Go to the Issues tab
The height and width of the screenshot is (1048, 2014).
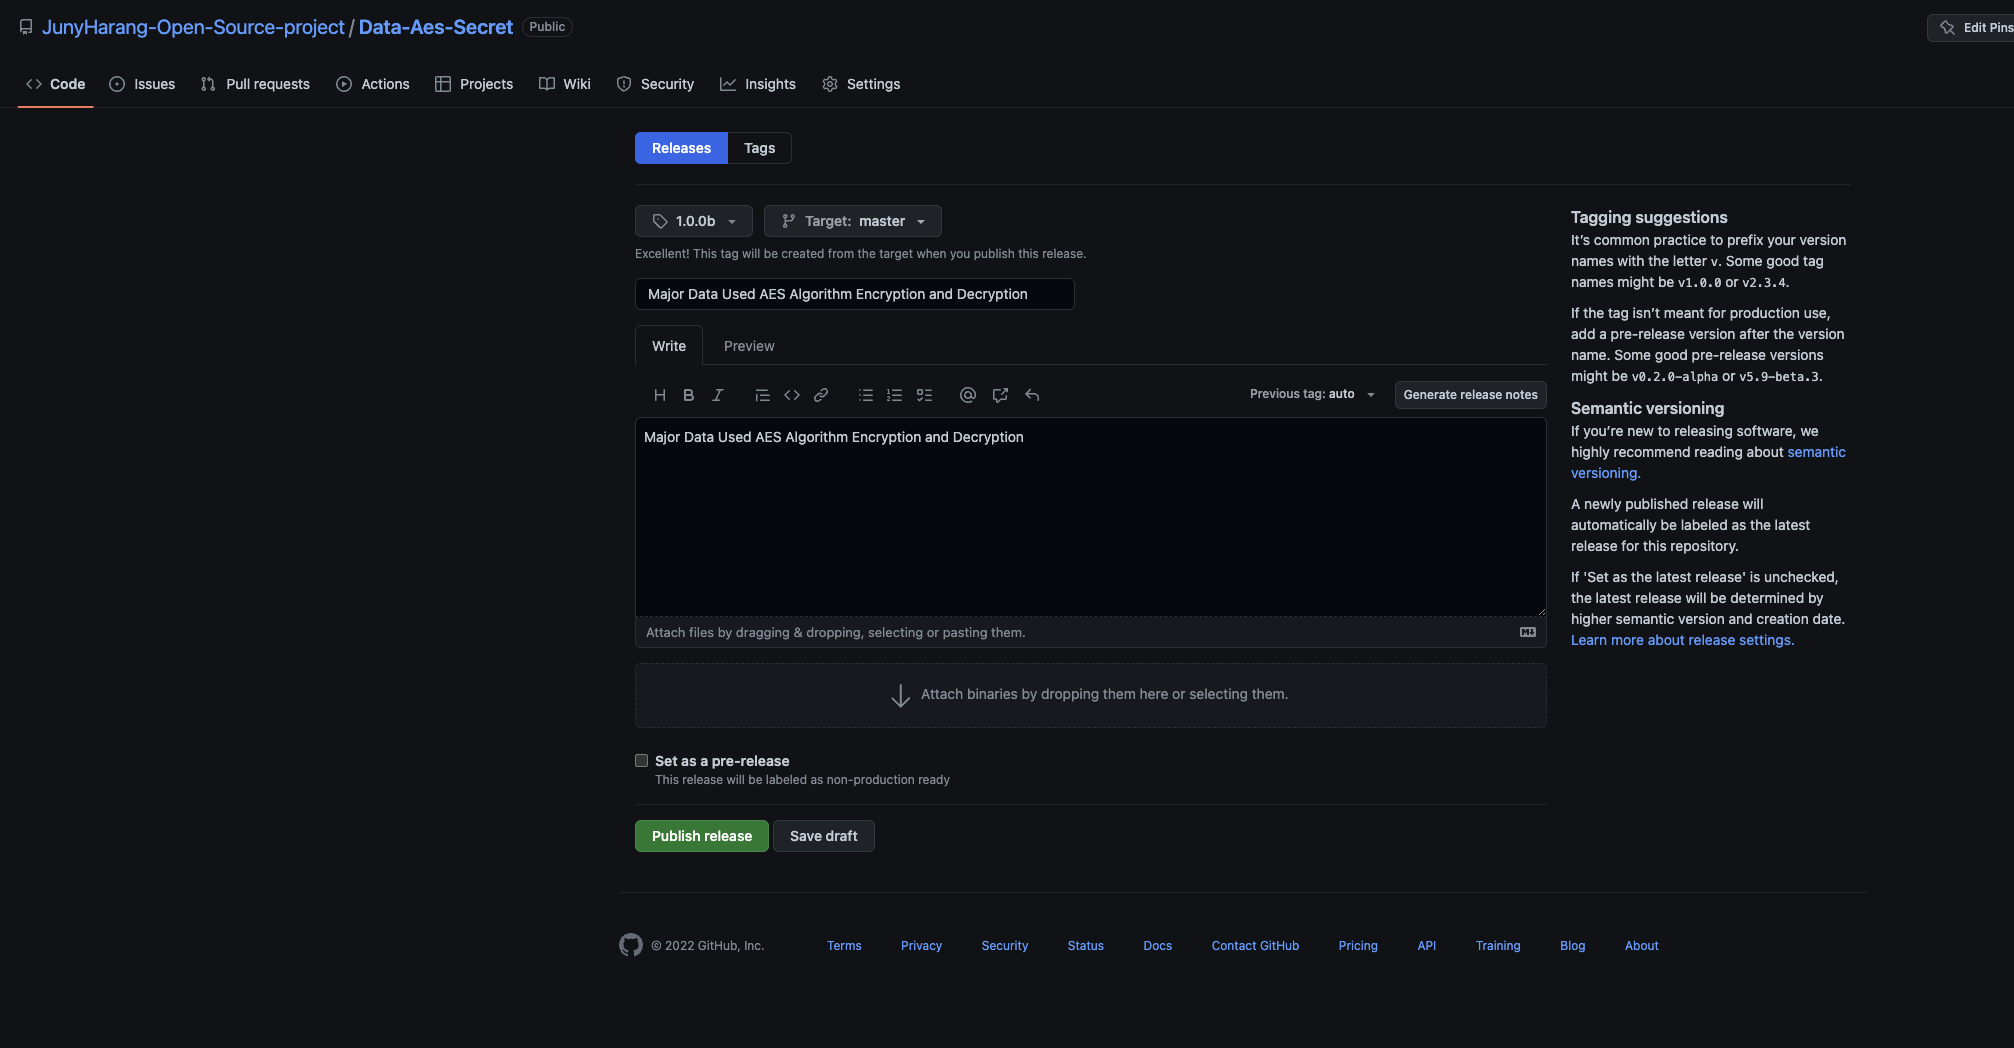tap(142, 84)
